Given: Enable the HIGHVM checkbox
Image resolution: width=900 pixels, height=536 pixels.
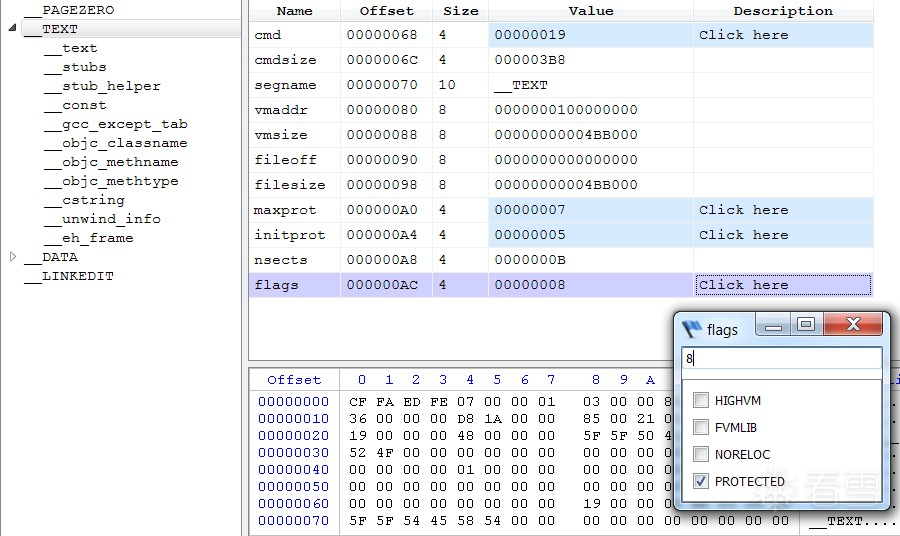Looking at the screenshot, I should [701, 401].
